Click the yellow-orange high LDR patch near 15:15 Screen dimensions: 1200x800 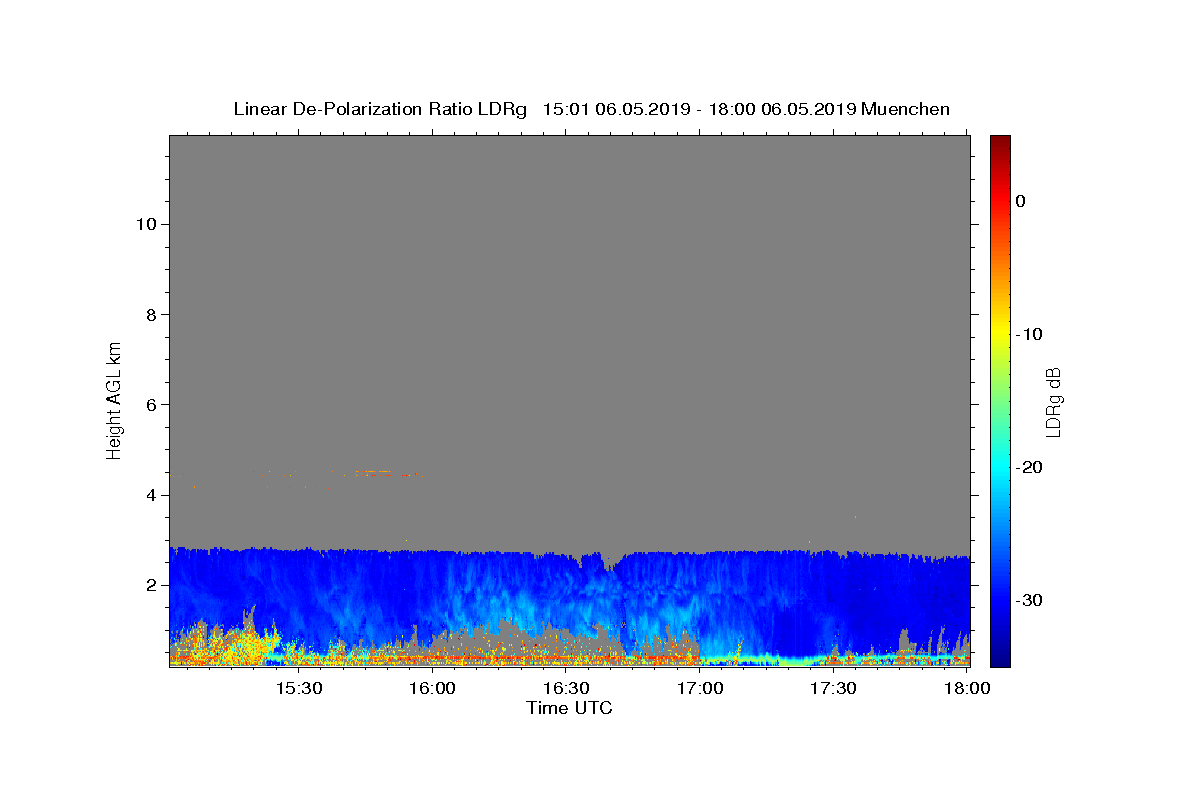230,645
